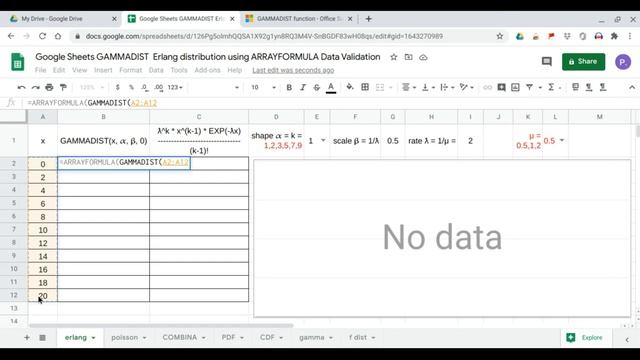Reload the browser page
This screenshot has width=640, height=360.
[42, 36]
